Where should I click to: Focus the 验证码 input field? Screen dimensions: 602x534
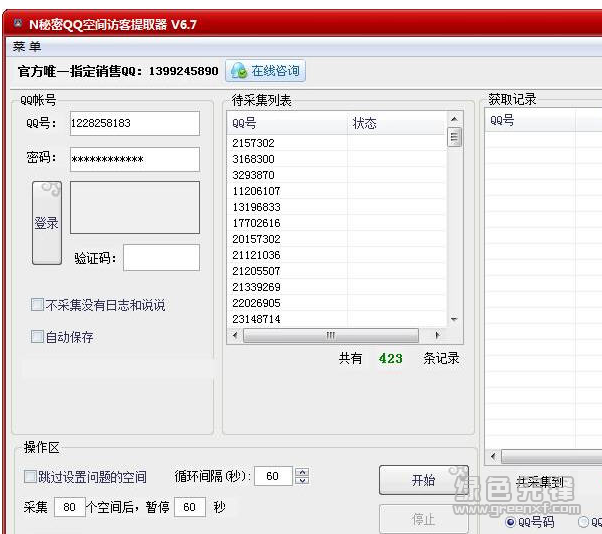point(161,258)
